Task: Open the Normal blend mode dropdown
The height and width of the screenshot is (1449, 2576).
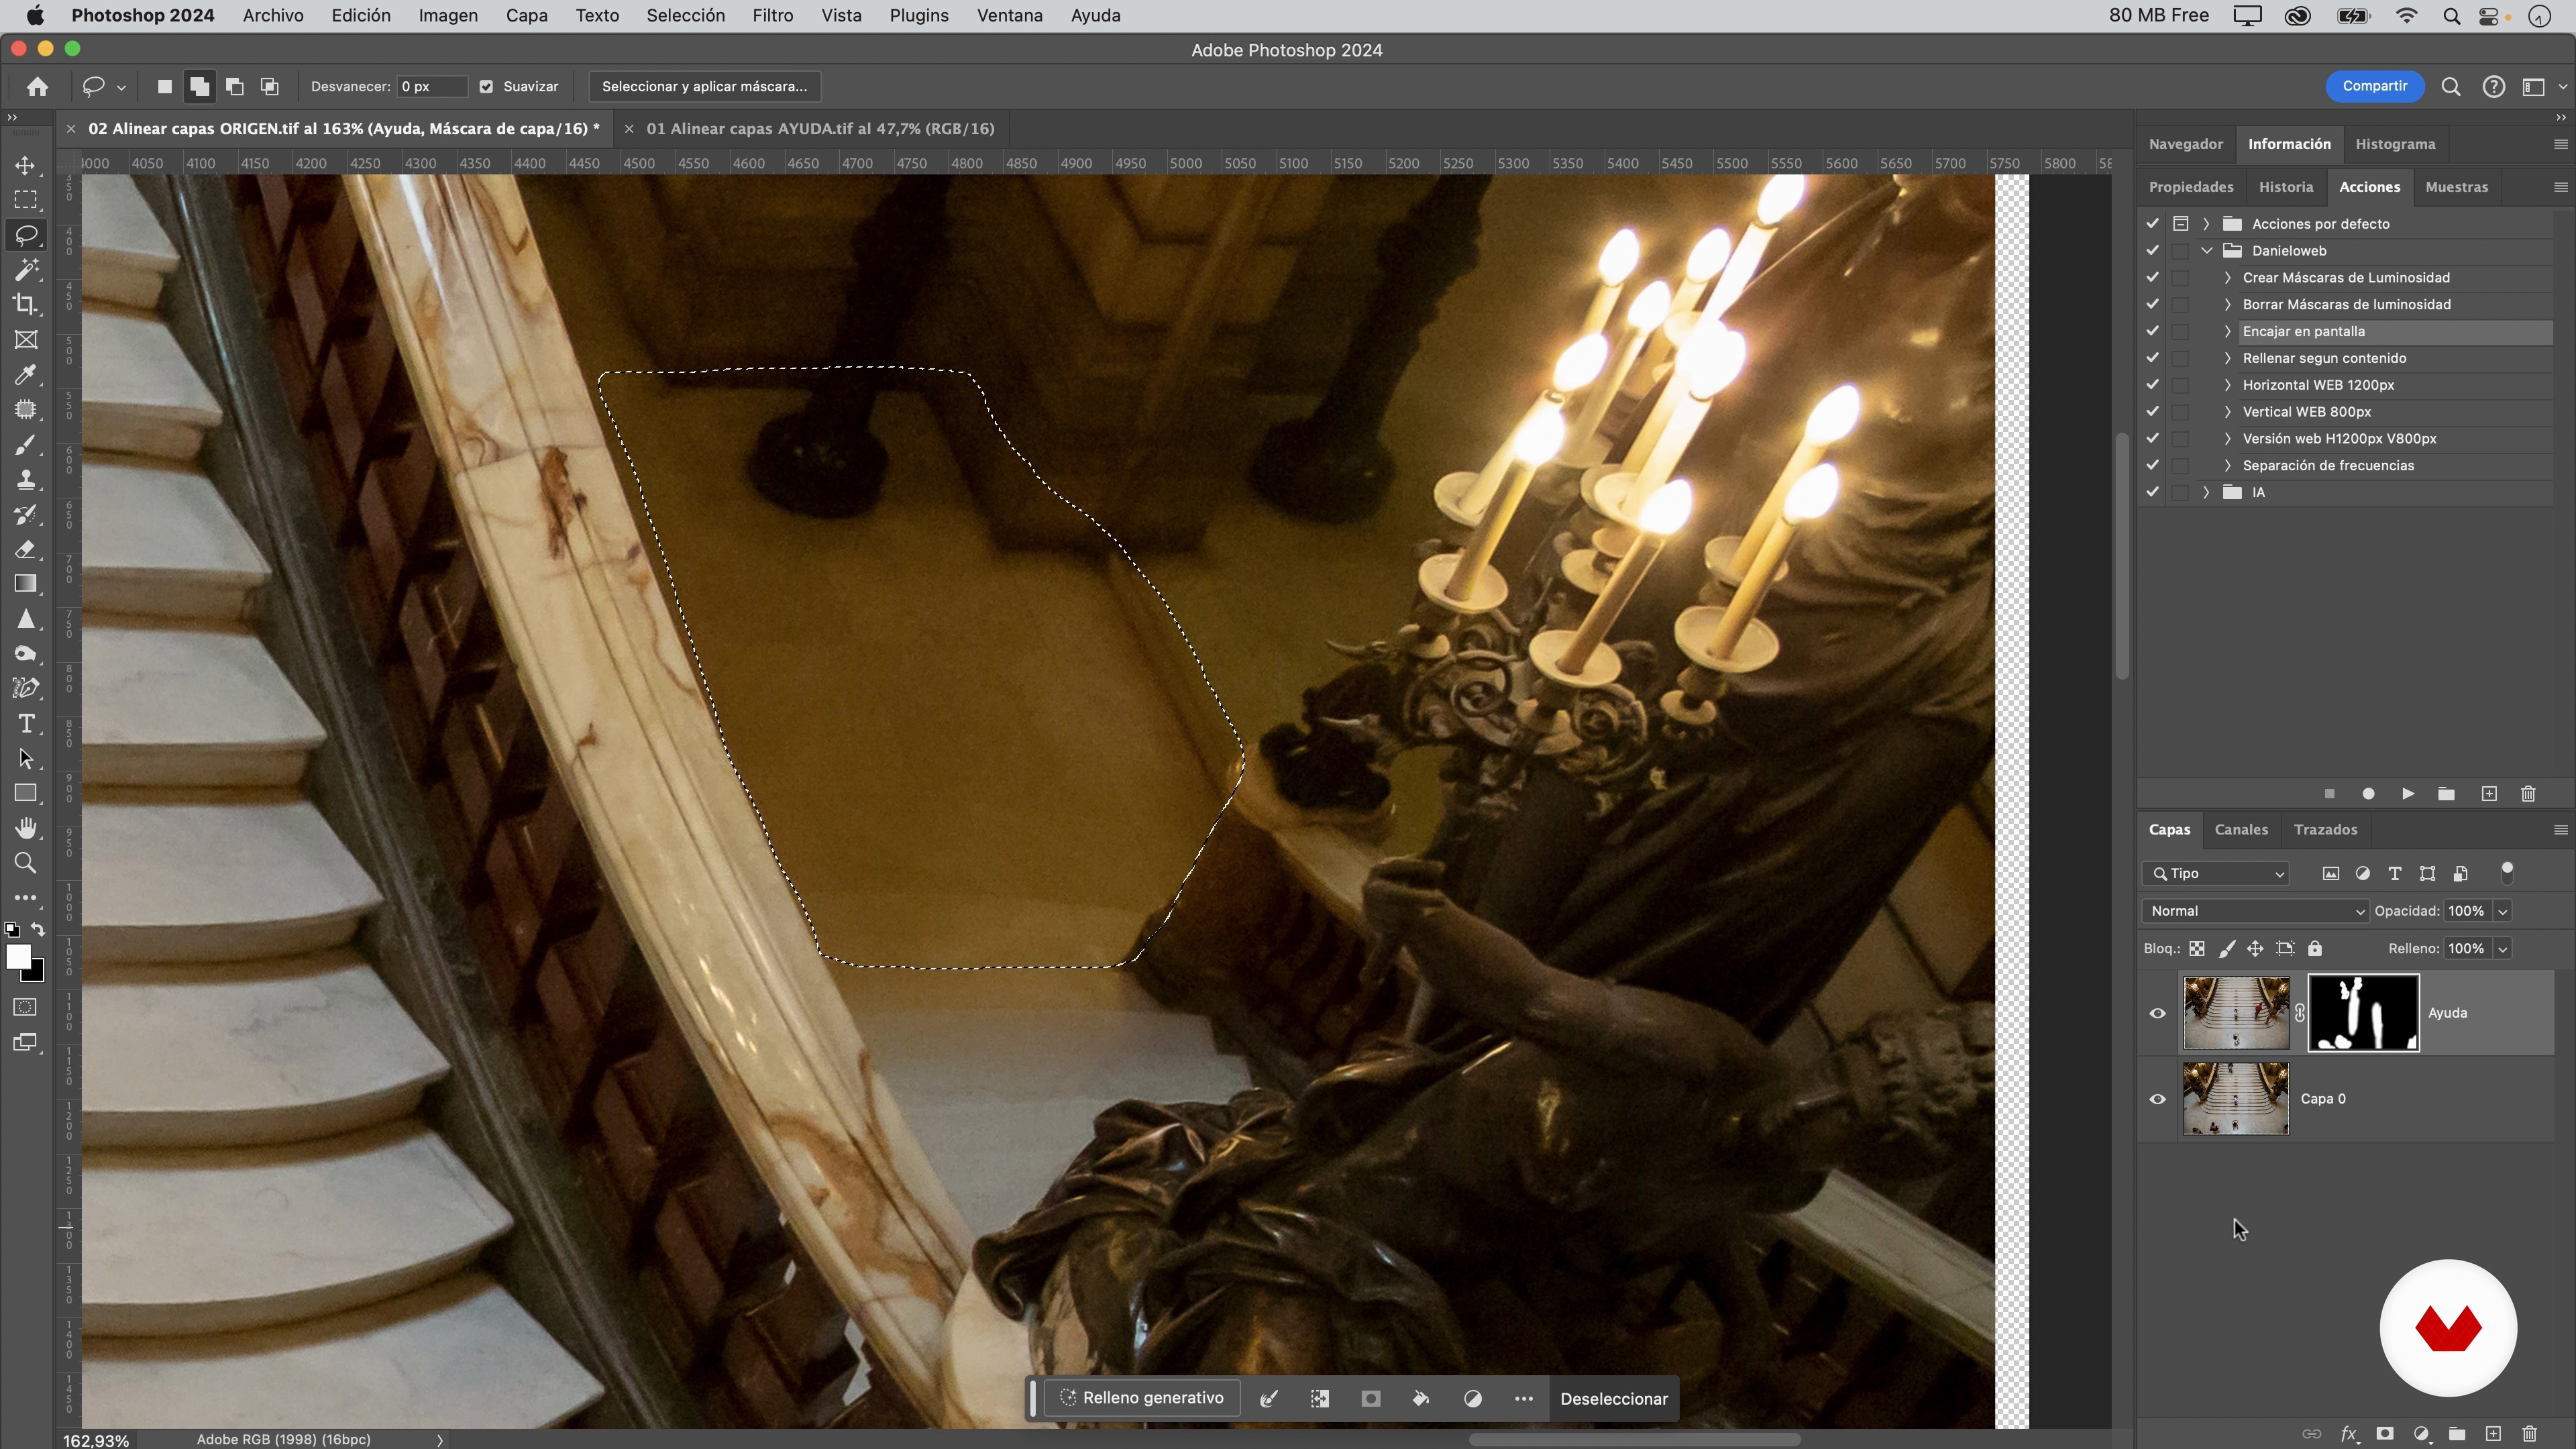Action: pos(2256,911)
